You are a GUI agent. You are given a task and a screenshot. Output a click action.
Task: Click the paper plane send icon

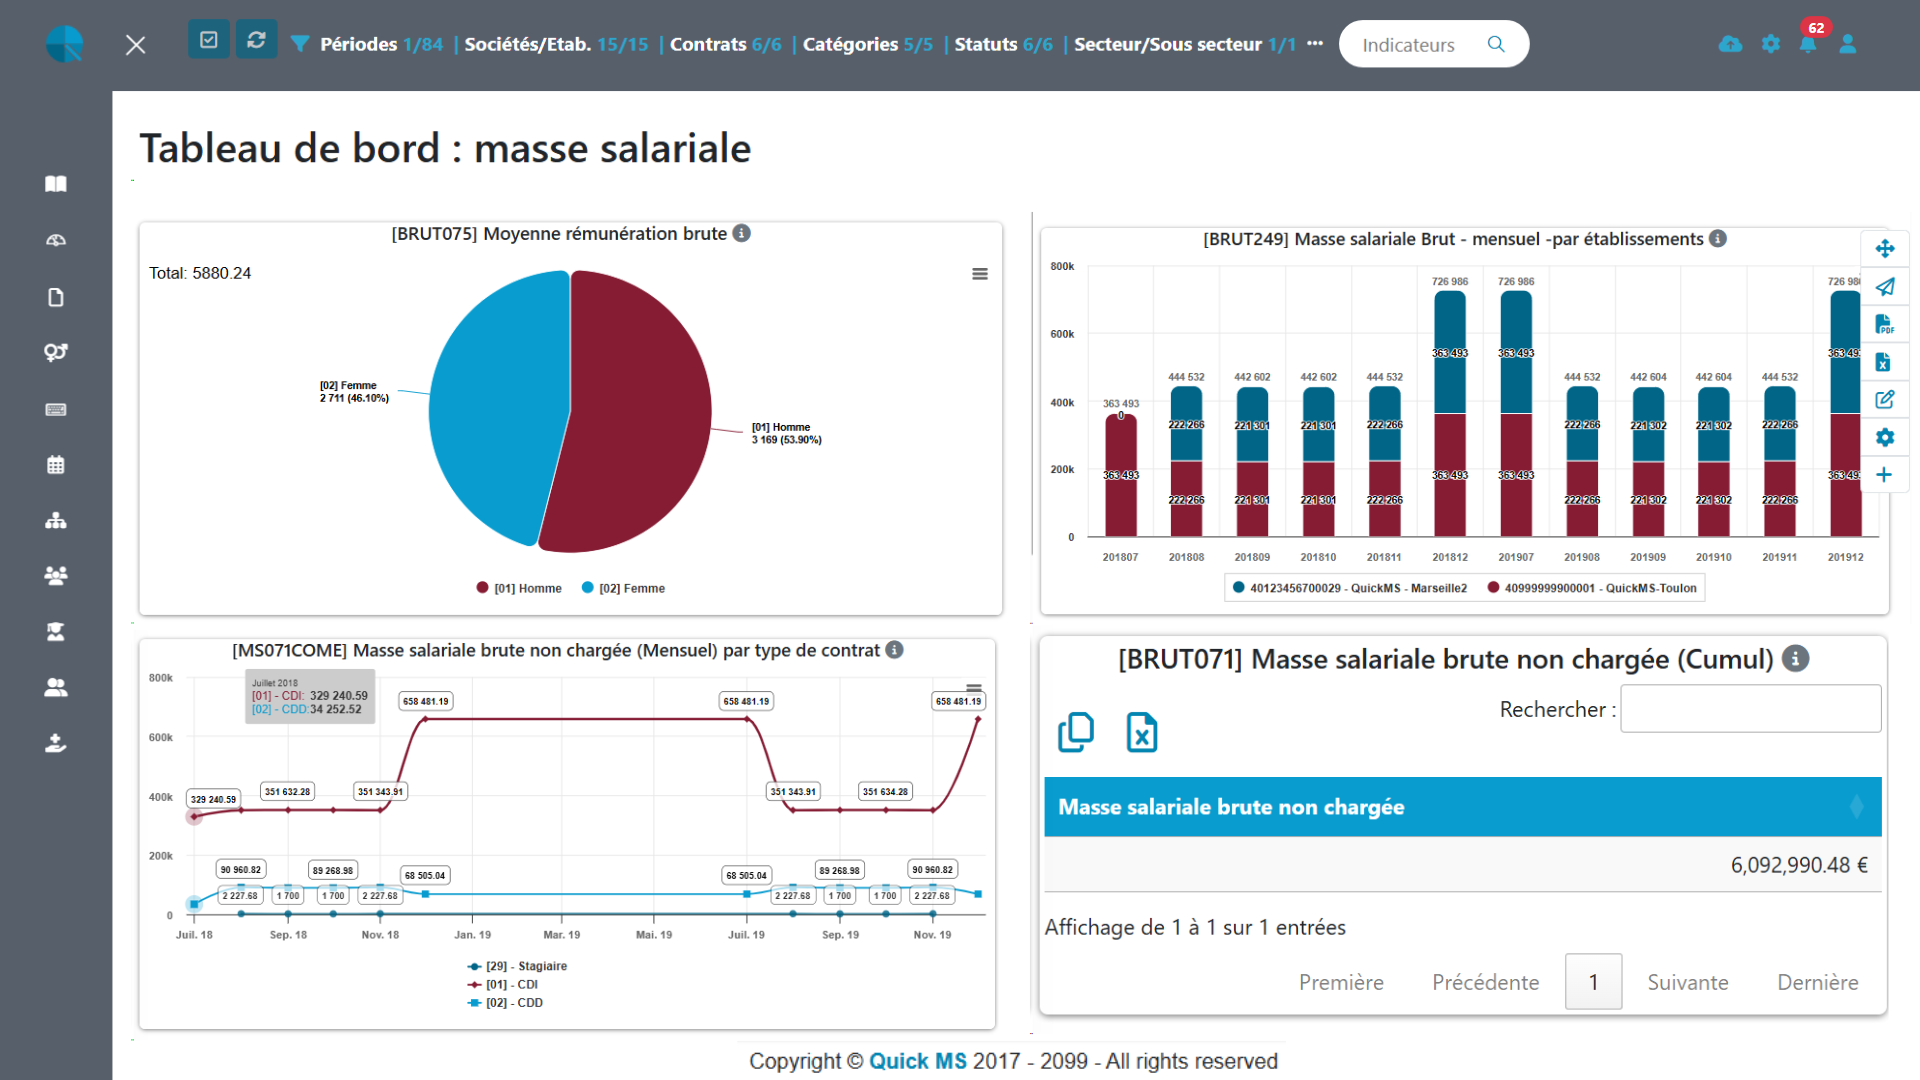[1884, 287]
